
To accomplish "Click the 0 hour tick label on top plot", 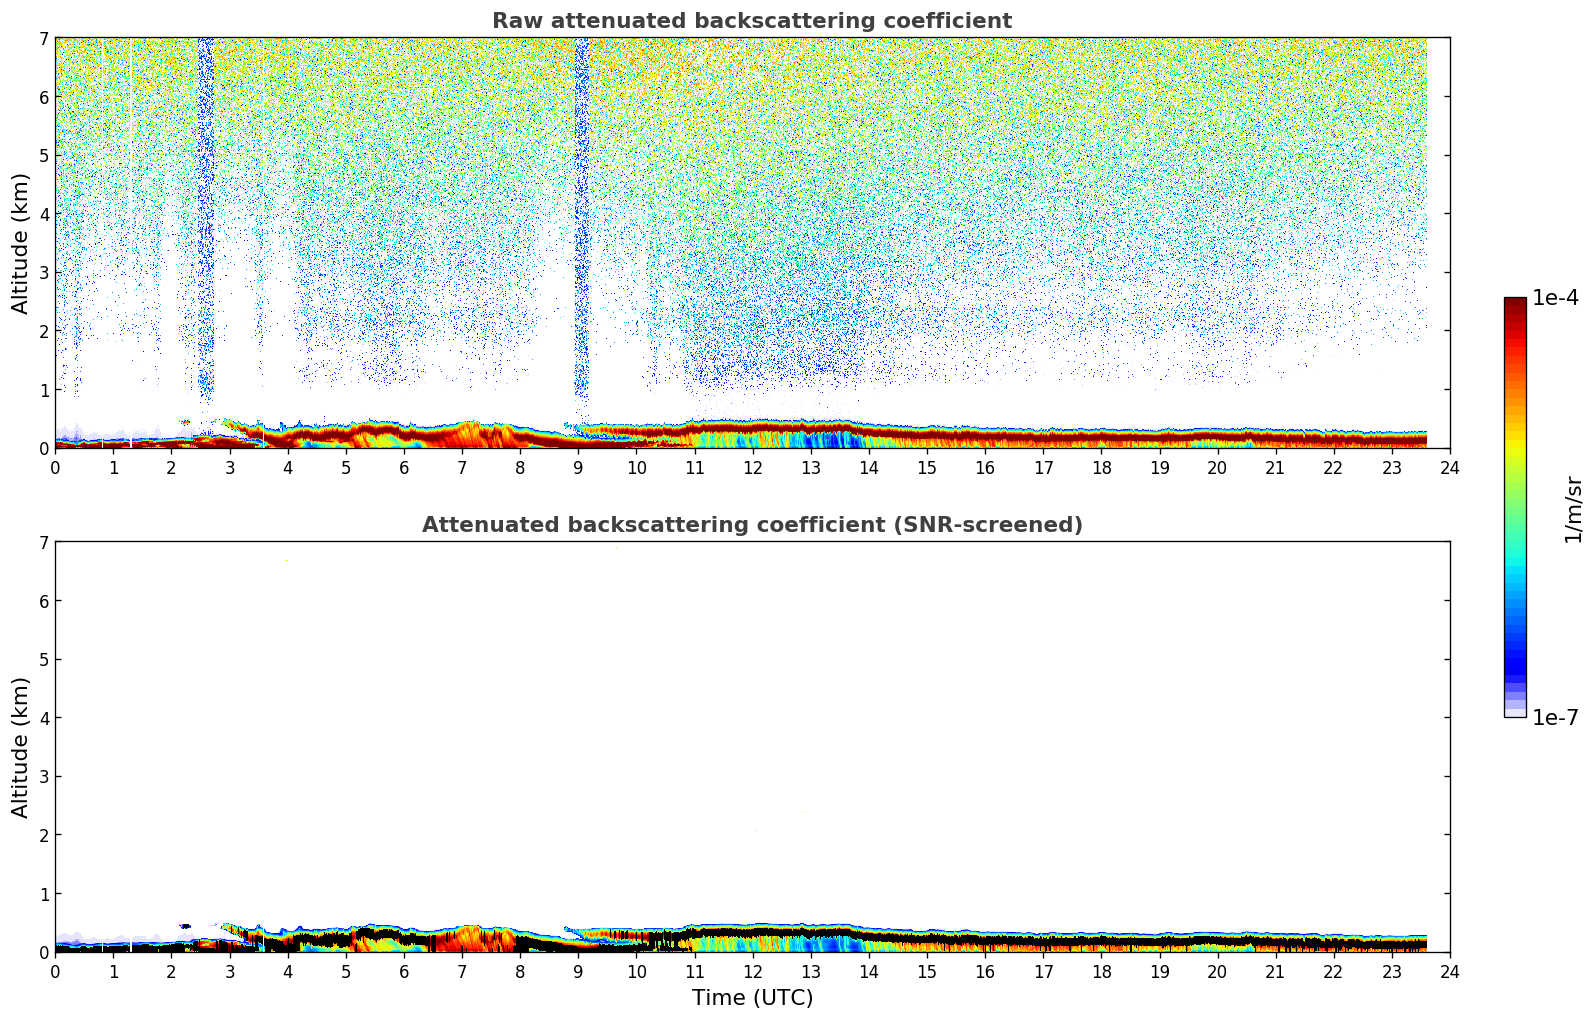I will coord(55,468).
